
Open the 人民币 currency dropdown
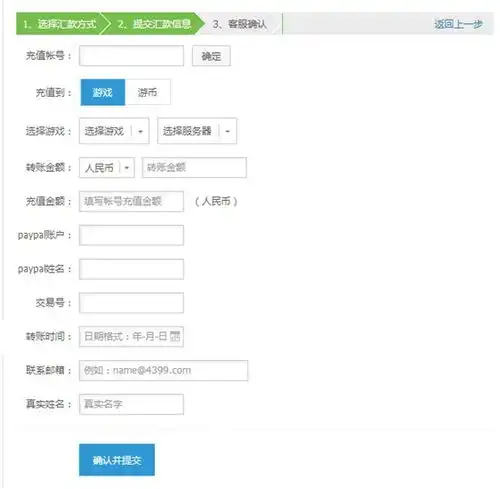pos(107,167)
